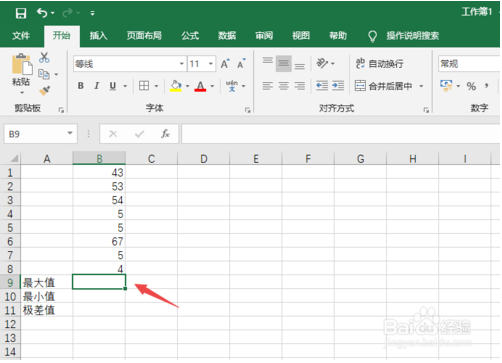Open the 帮助 tab
502x363 pixels.
[x=338, y=35]
